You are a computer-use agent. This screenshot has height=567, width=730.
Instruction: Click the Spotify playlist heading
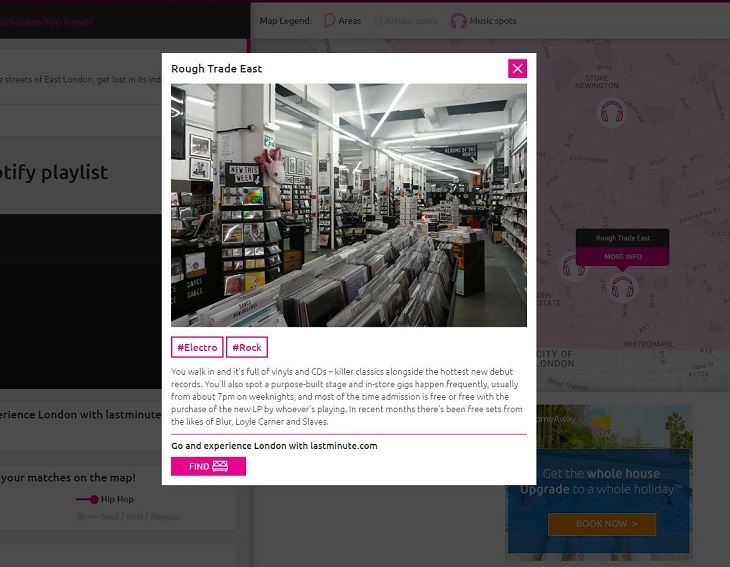pyautogui.click(x=55, y=173)
